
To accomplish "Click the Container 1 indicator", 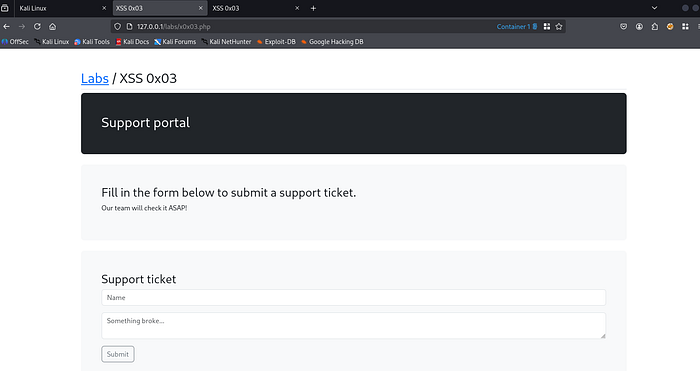I will tap(517, 27).
